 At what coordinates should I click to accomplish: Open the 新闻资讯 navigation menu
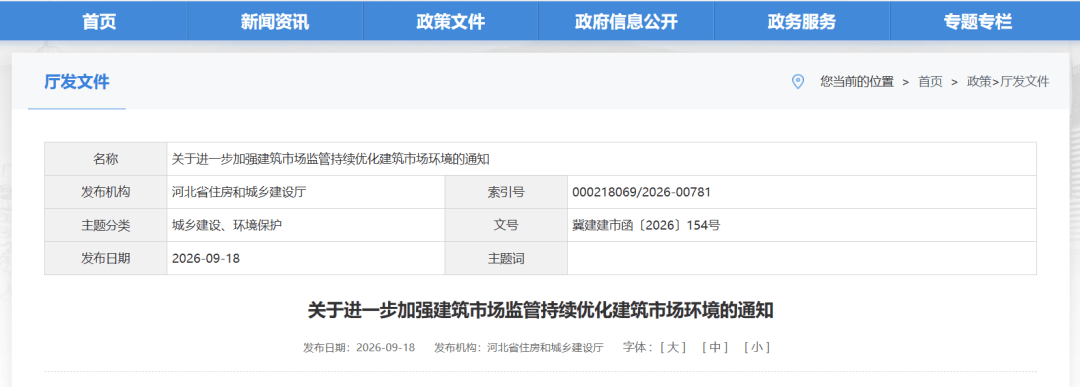[275, 21]
